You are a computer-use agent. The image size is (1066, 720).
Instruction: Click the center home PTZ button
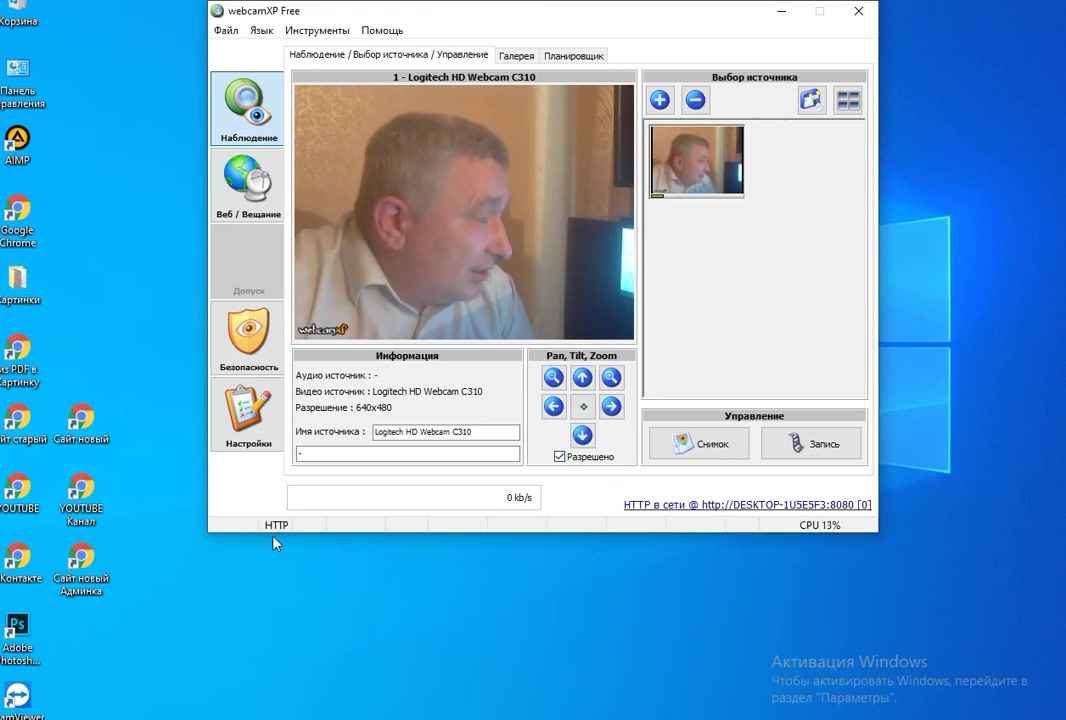[x=583, y=407]
